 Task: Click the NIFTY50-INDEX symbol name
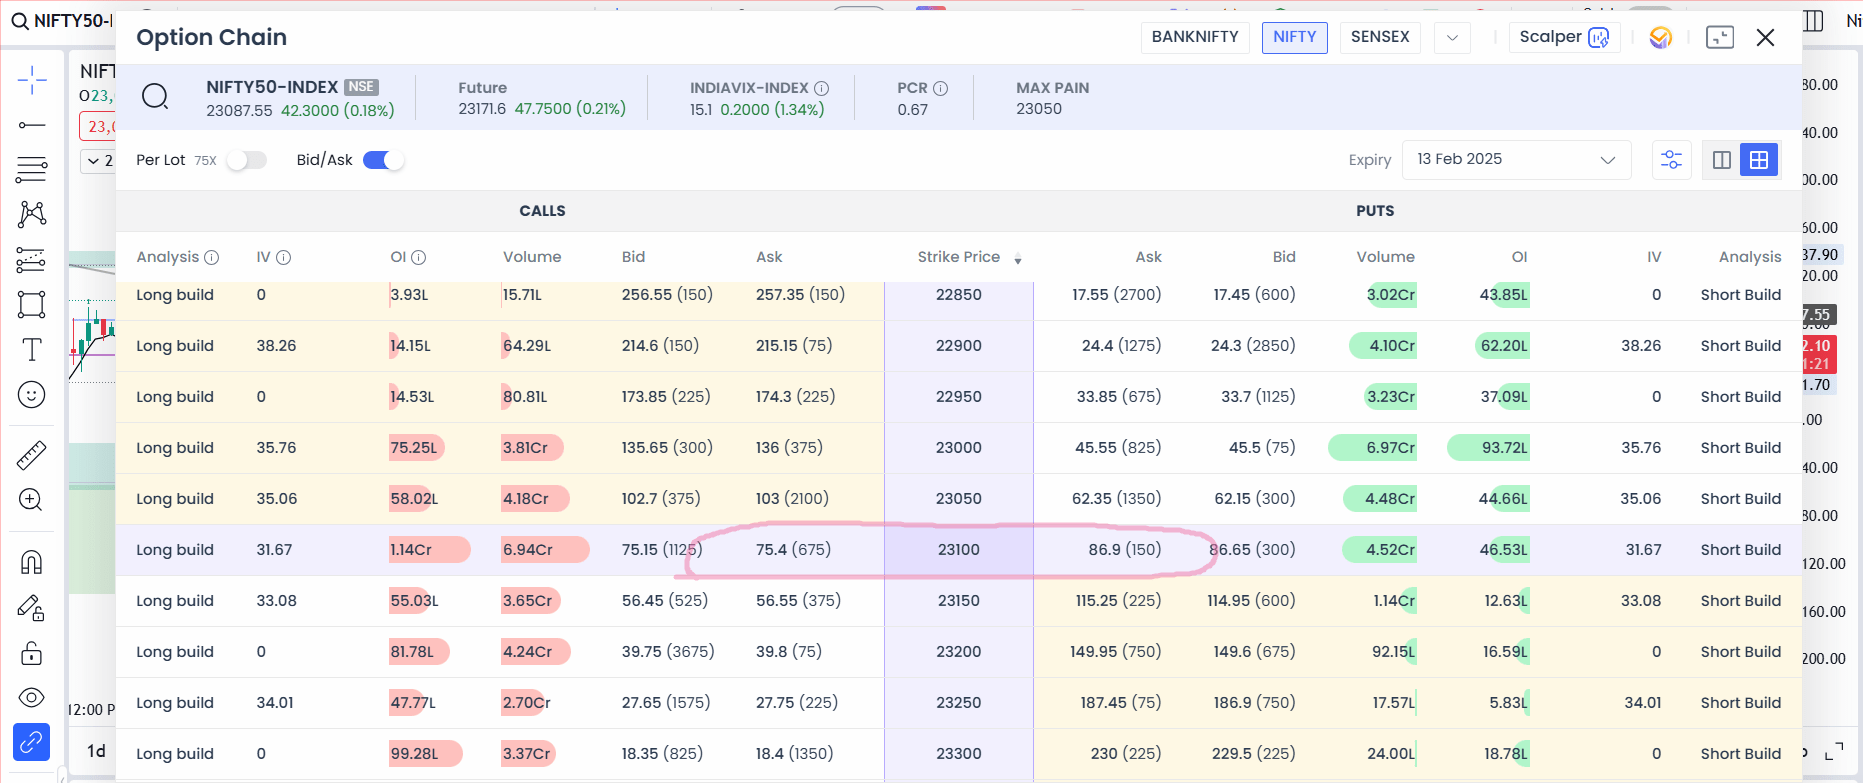272,87
